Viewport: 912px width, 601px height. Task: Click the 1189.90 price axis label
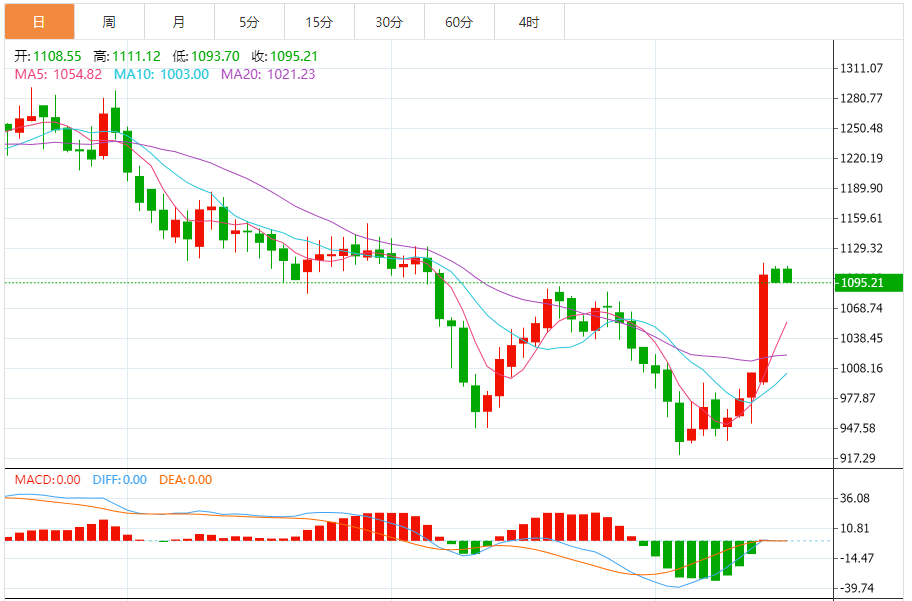click(861, 189)
